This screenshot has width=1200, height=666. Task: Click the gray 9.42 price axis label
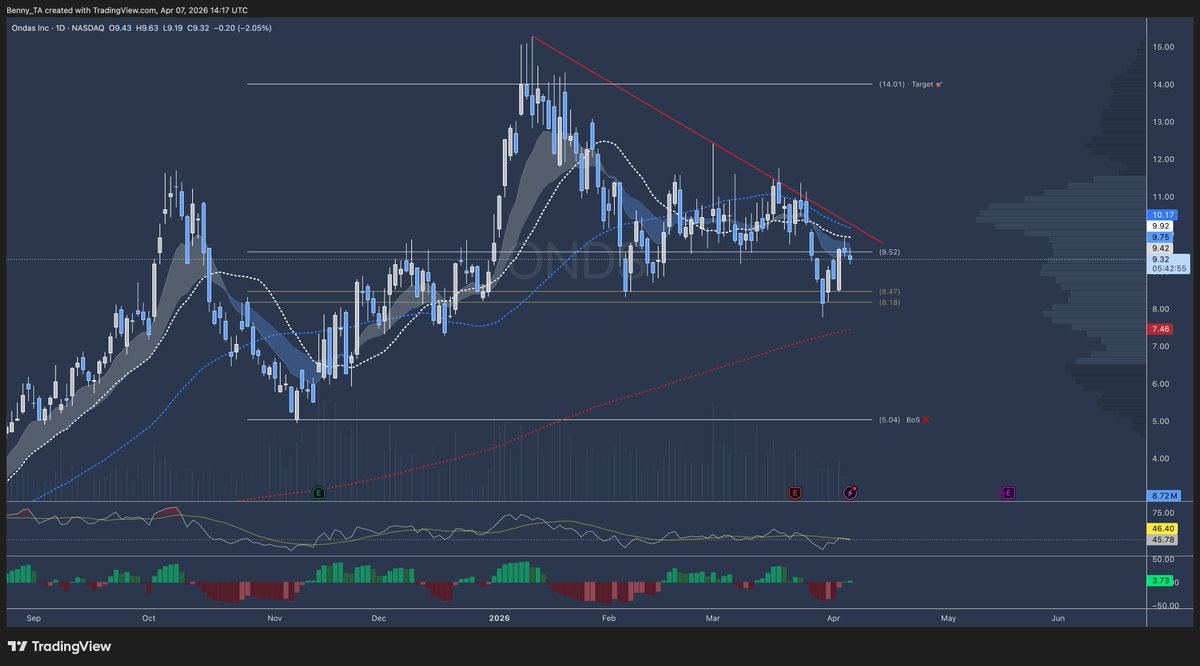(1160, 248)
